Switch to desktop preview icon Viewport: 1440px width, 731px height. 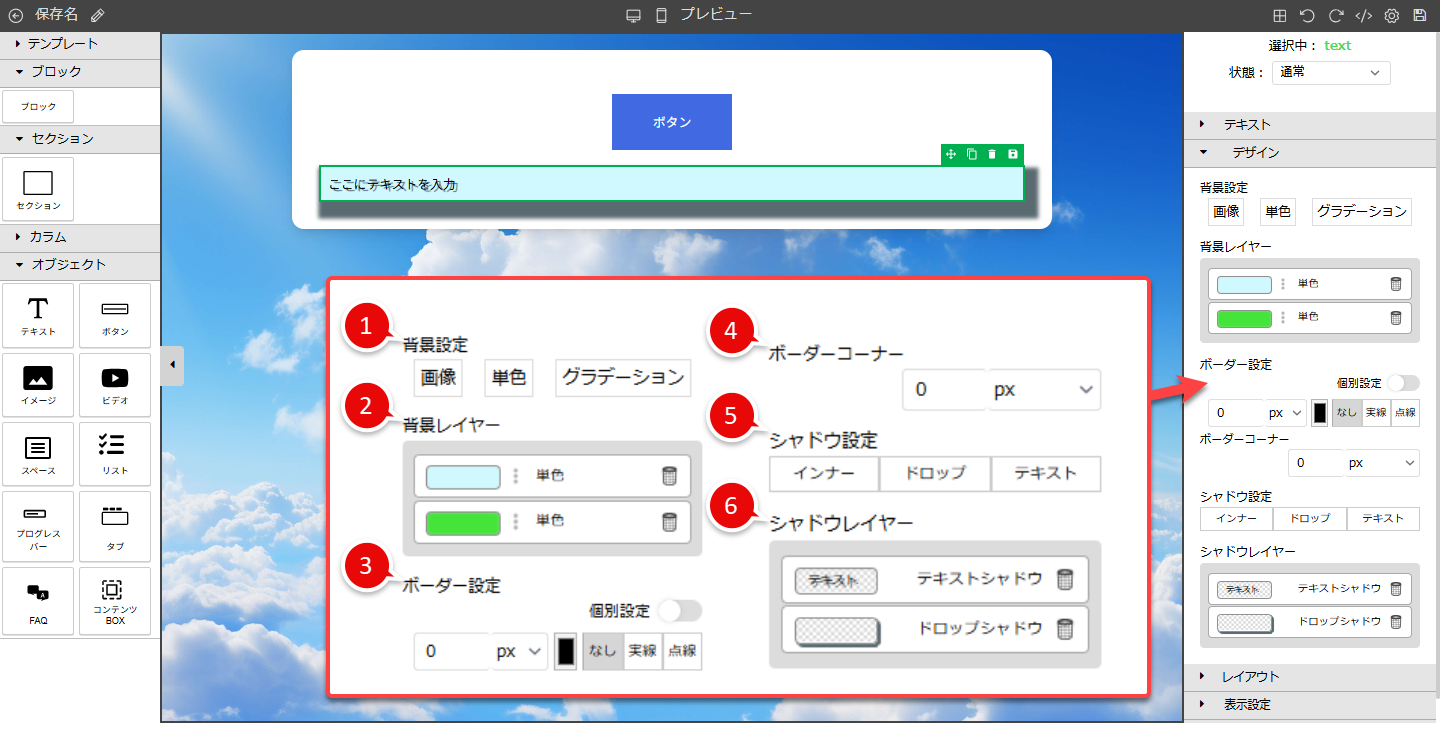click(x=632, y=16)
